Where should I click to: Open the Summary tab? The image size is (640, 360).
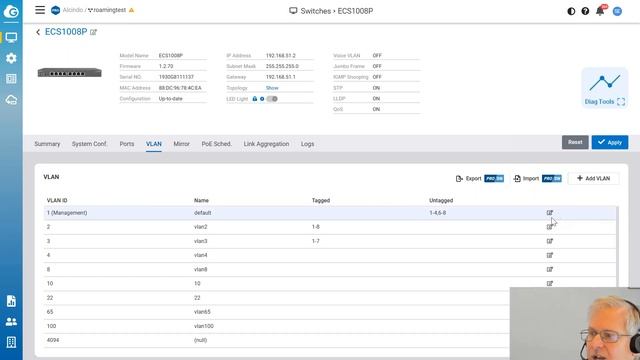pos(47,144)
